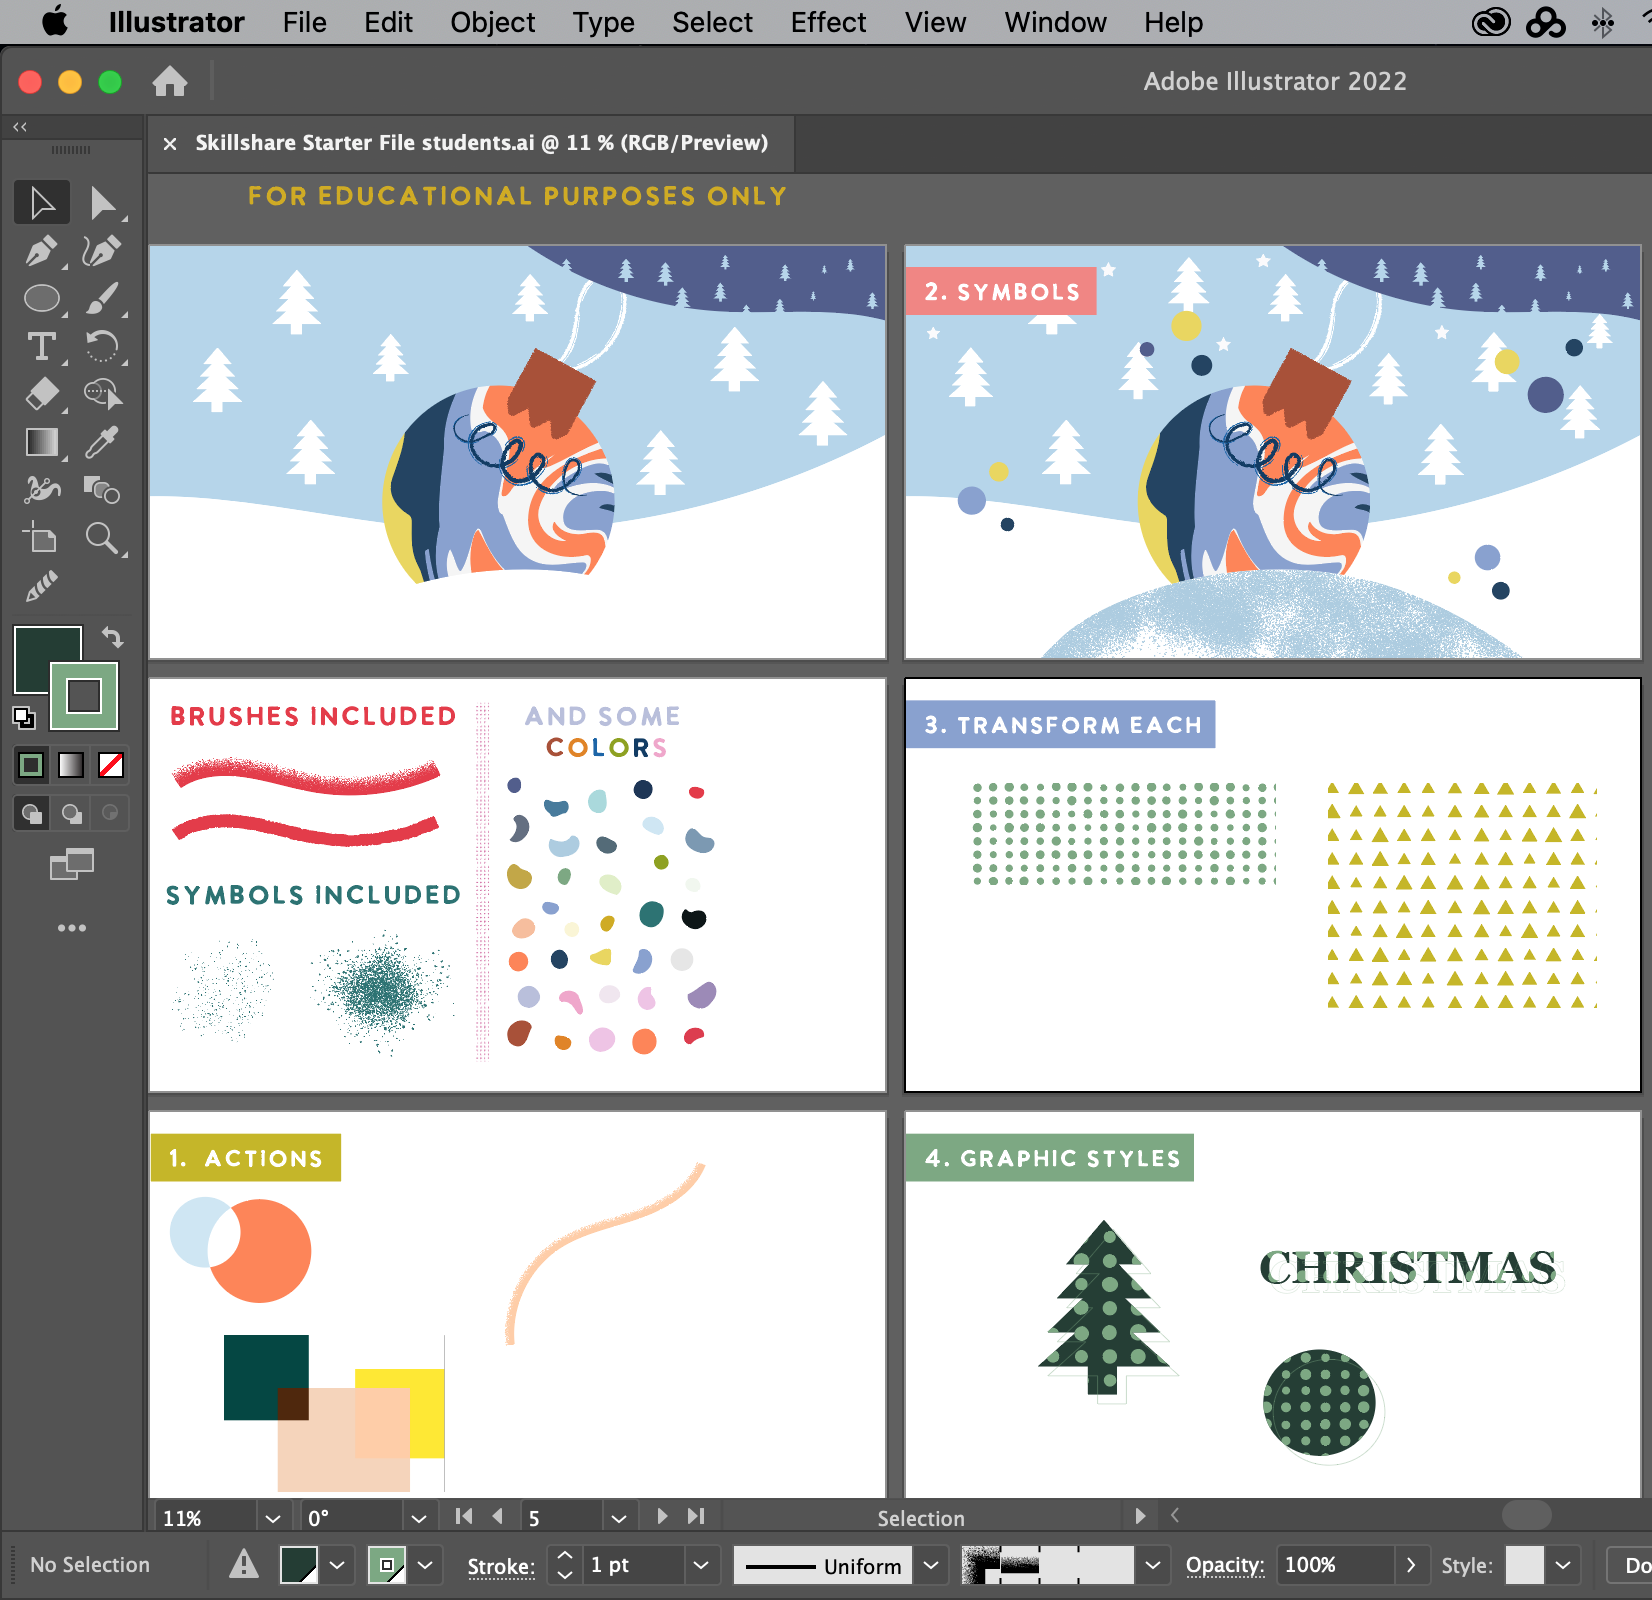Open the Apple menu
This screenshot has width=1652, height=1600.
pyautogui.click(x=56, y=21)
